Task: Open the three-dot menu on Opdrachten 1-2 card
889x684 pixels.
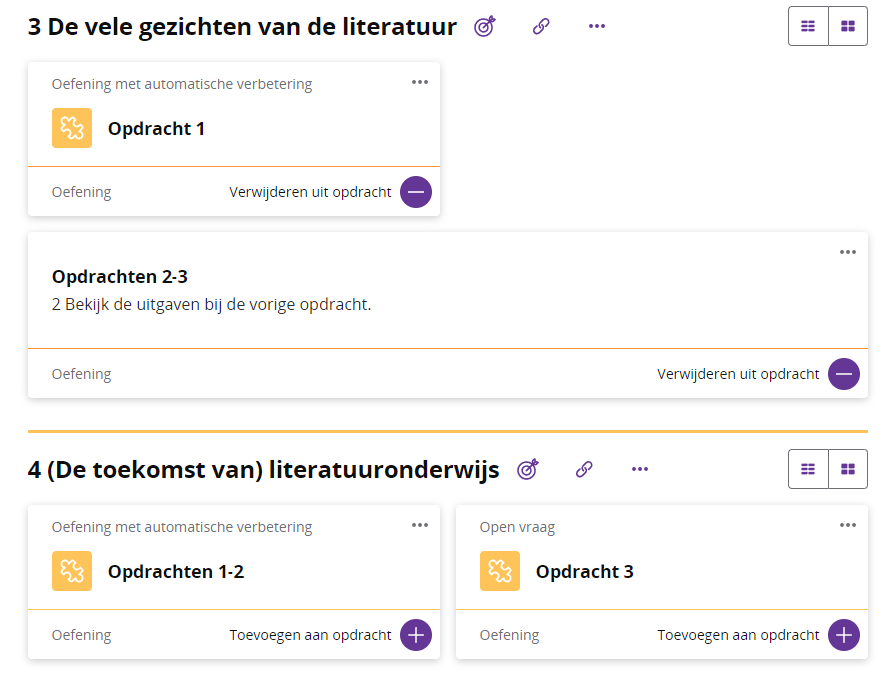Action: (x=420, y=525)
